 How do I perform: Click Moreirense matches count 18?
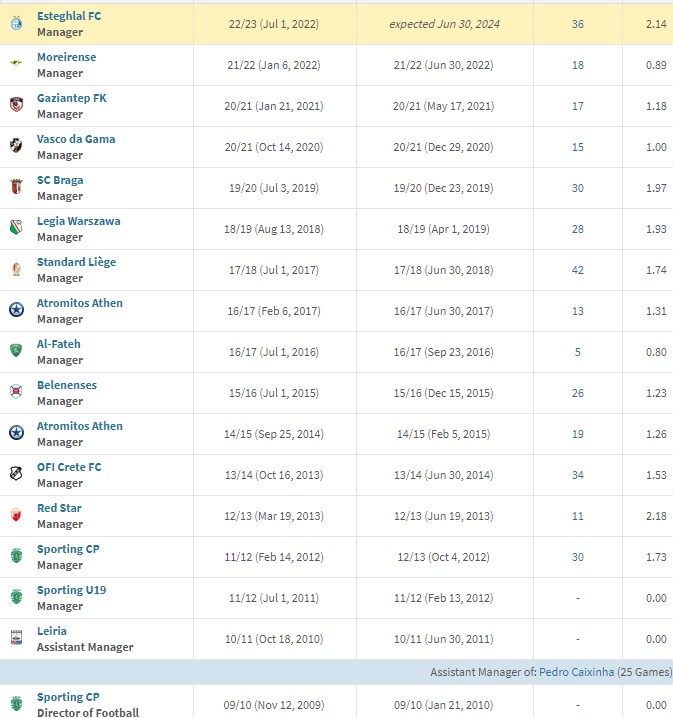578,65
